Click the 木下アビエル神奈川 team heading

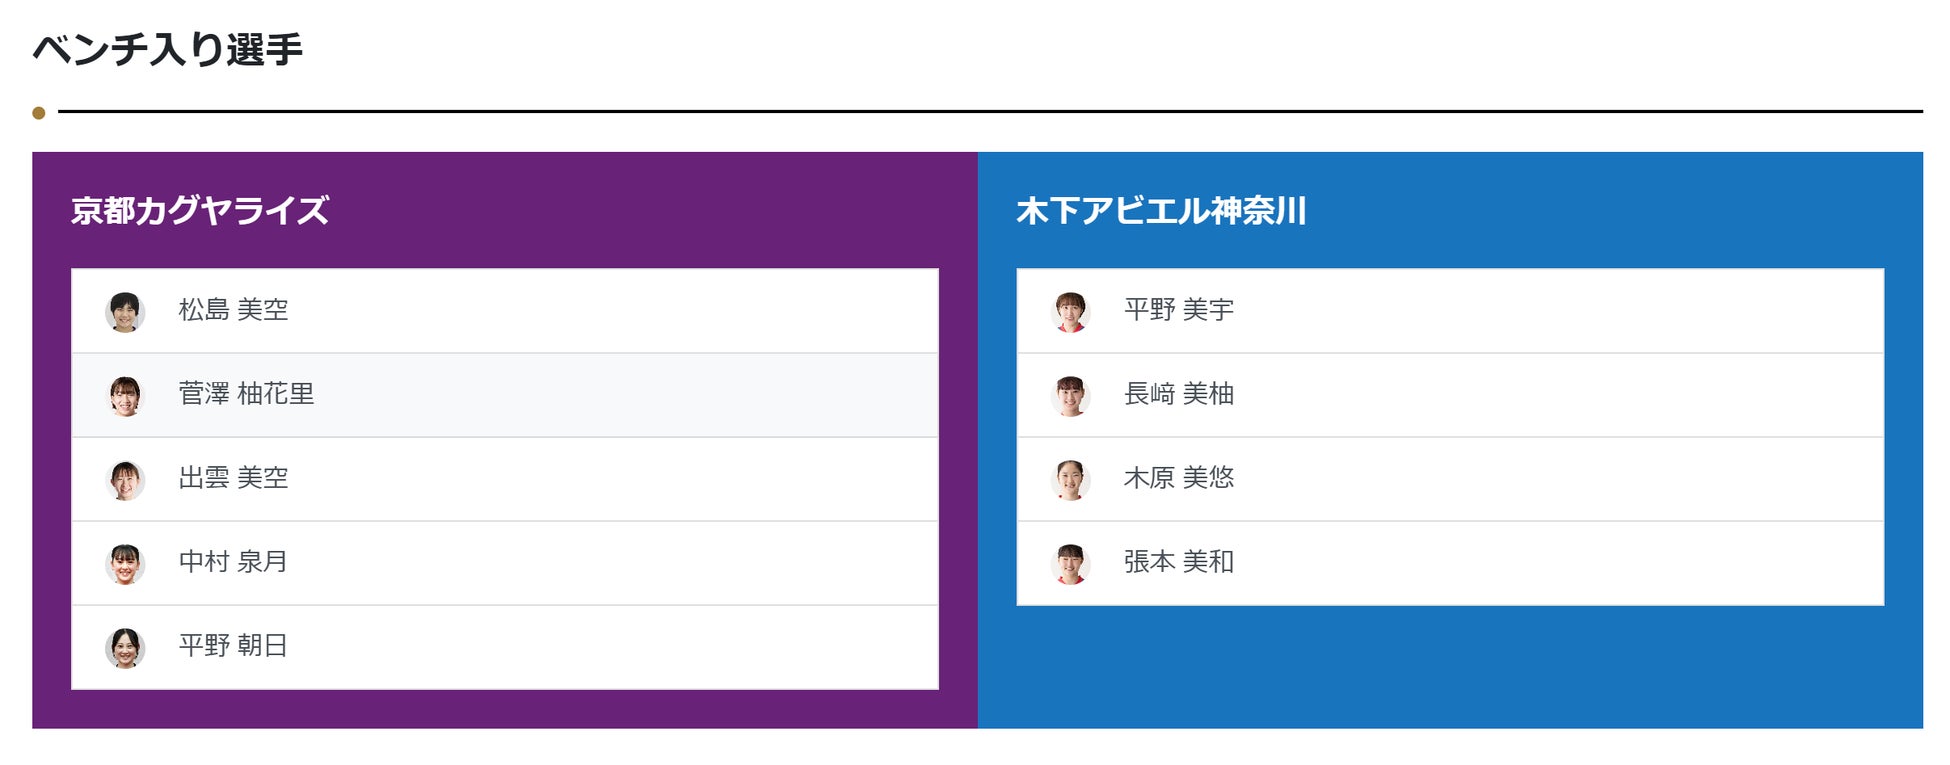[1161, 211]
